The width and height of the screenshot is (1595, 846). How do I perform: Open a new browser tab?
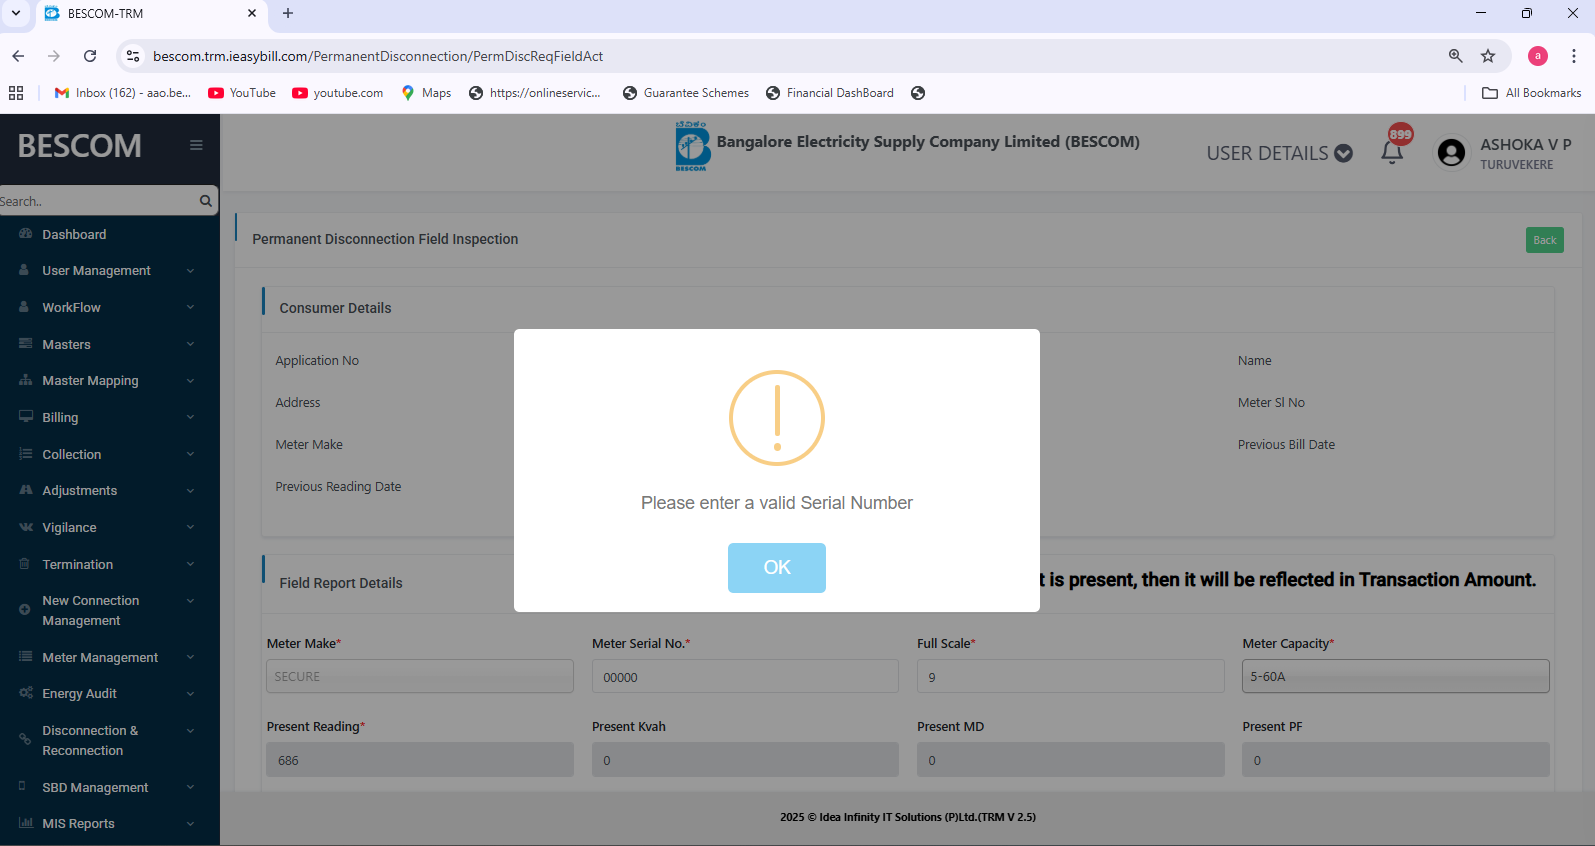(288, 13)
